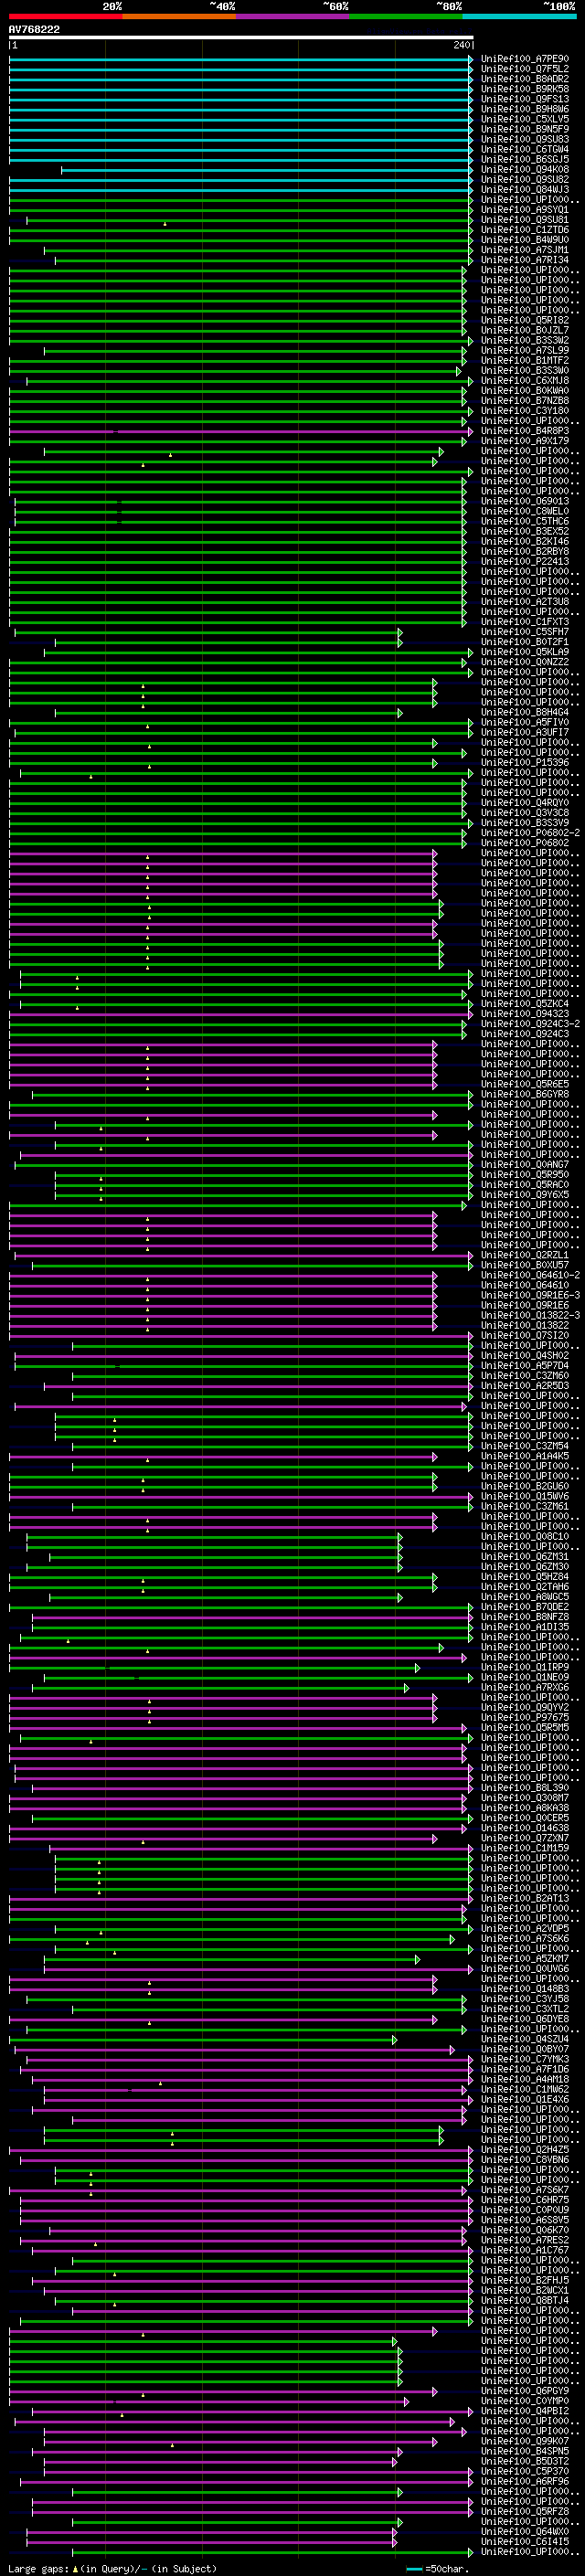This screenshot has height=2576, width=585.
Task: Open hit UniRef100_A5P7D4
Action: (525, 1366)
